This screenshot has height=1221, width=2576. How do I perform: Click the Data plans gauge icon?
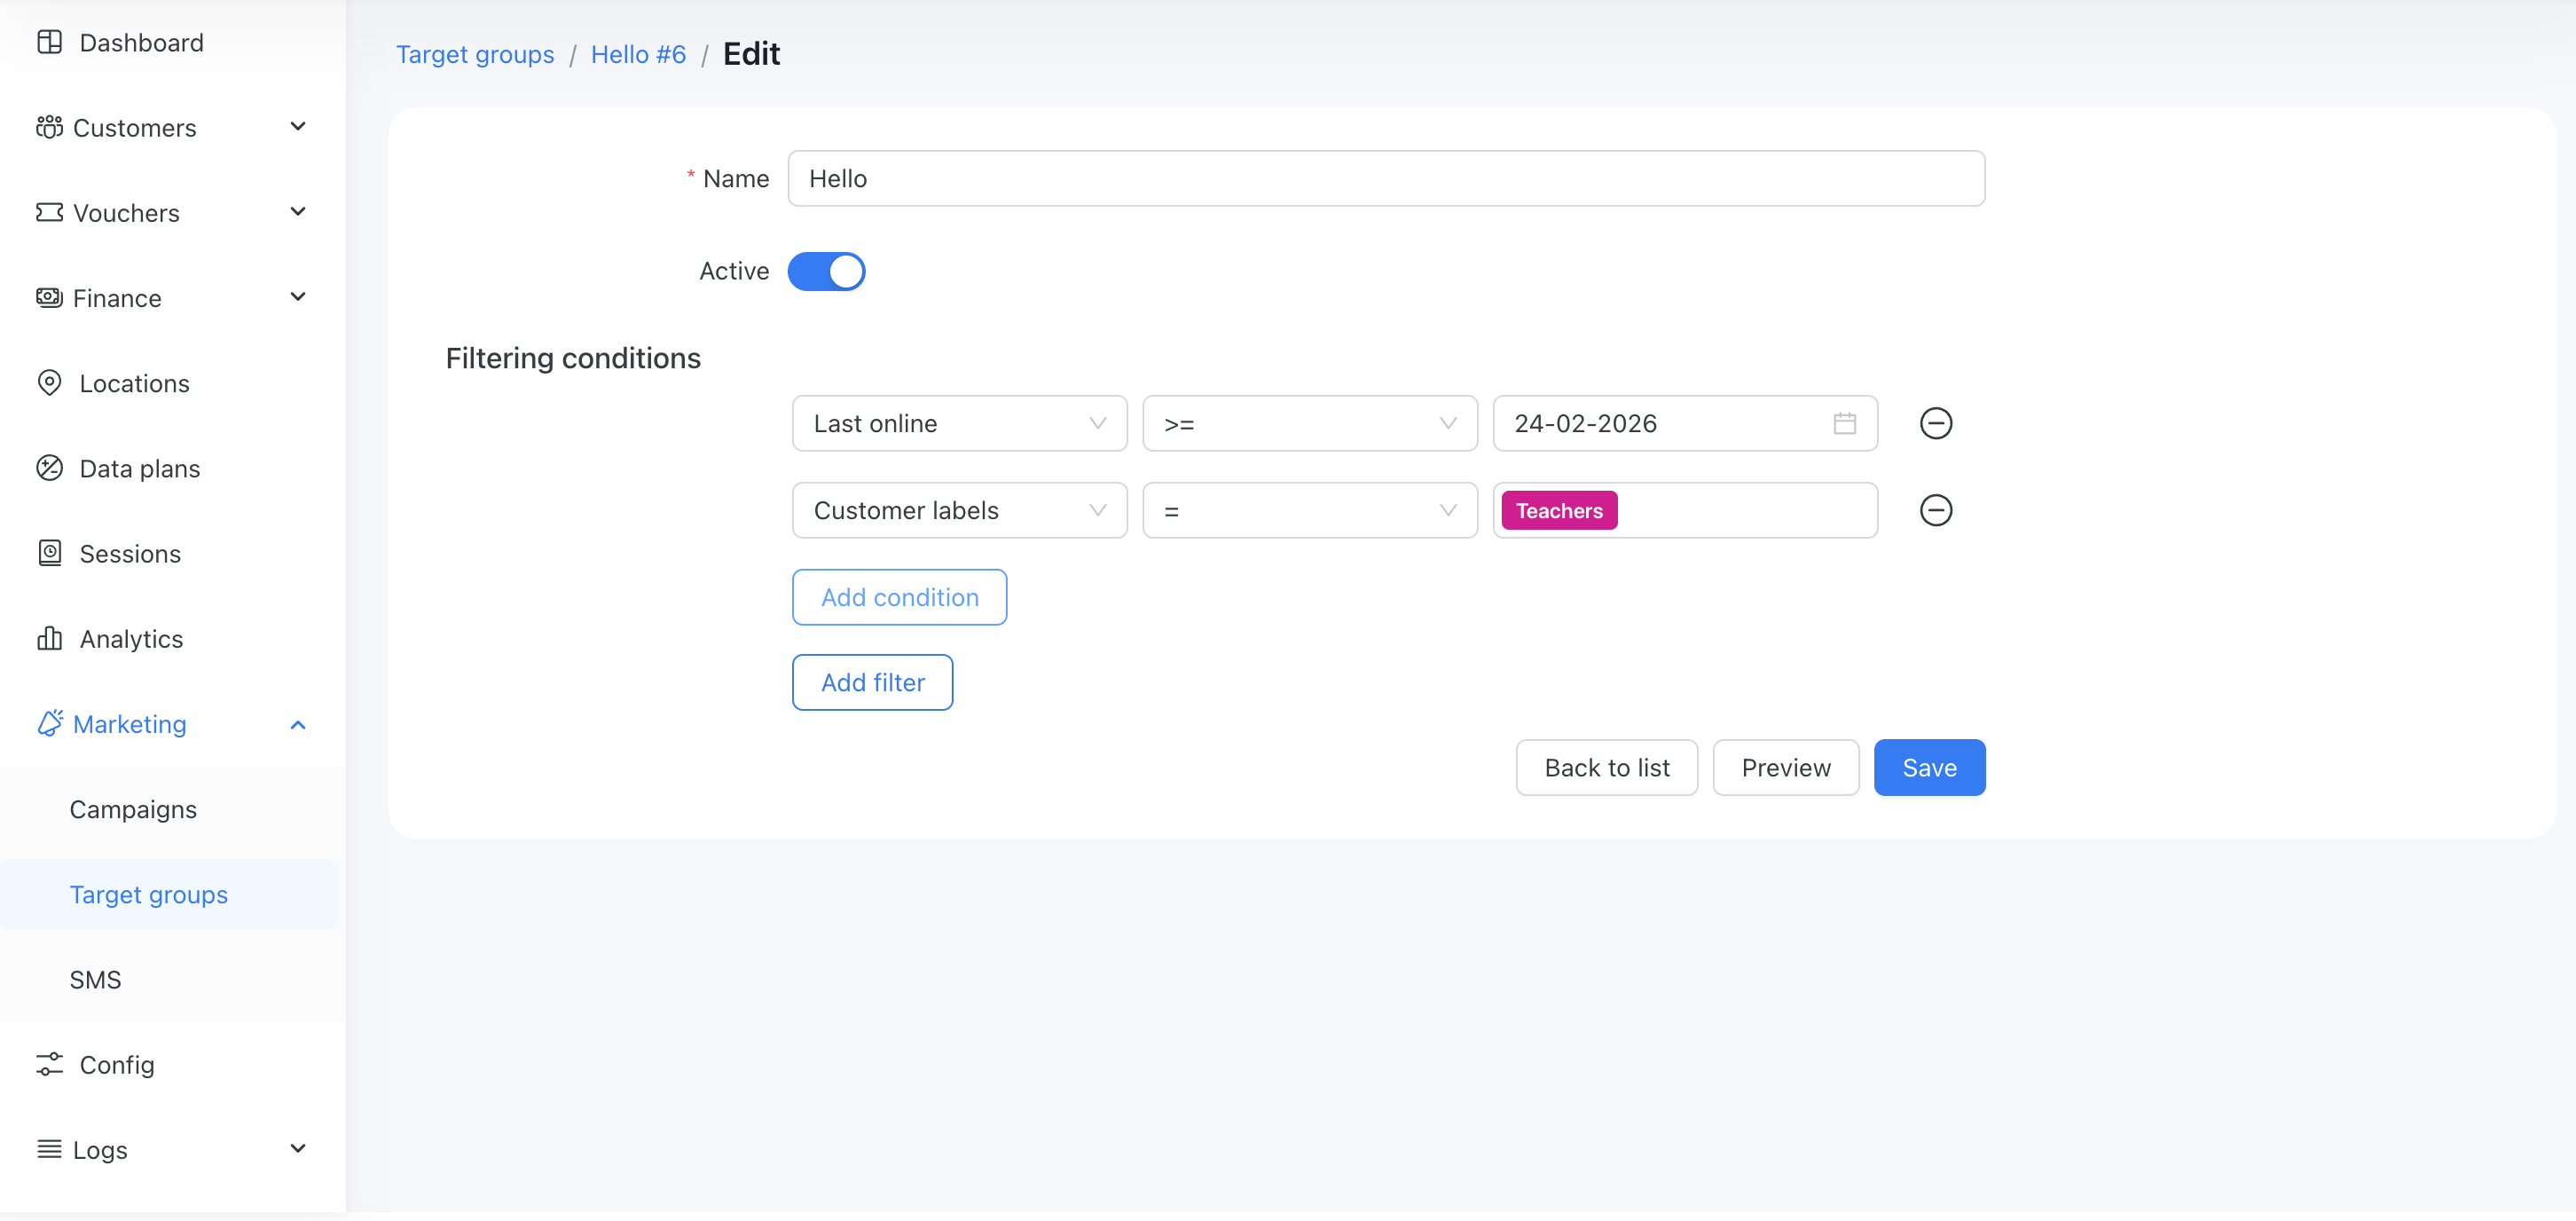click(49, 468)
